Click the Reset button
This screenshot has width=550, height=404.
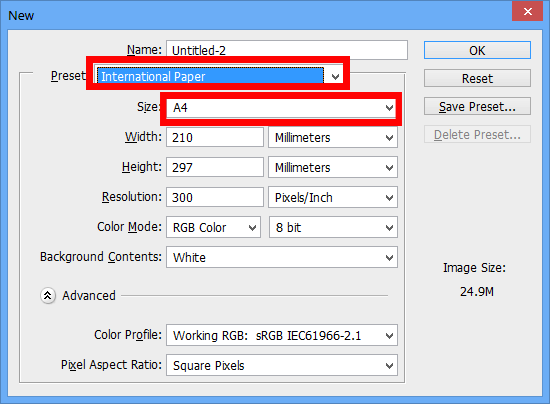click(477, 78)
